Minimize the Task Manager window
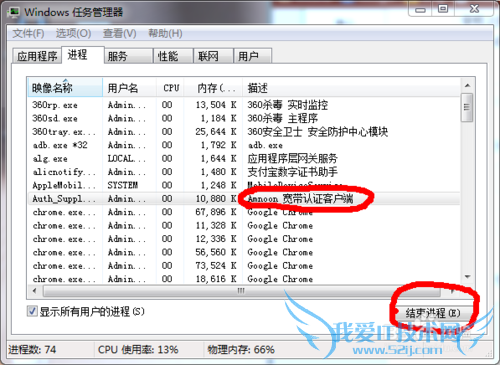Screen dimensions: 500x365 420,9
